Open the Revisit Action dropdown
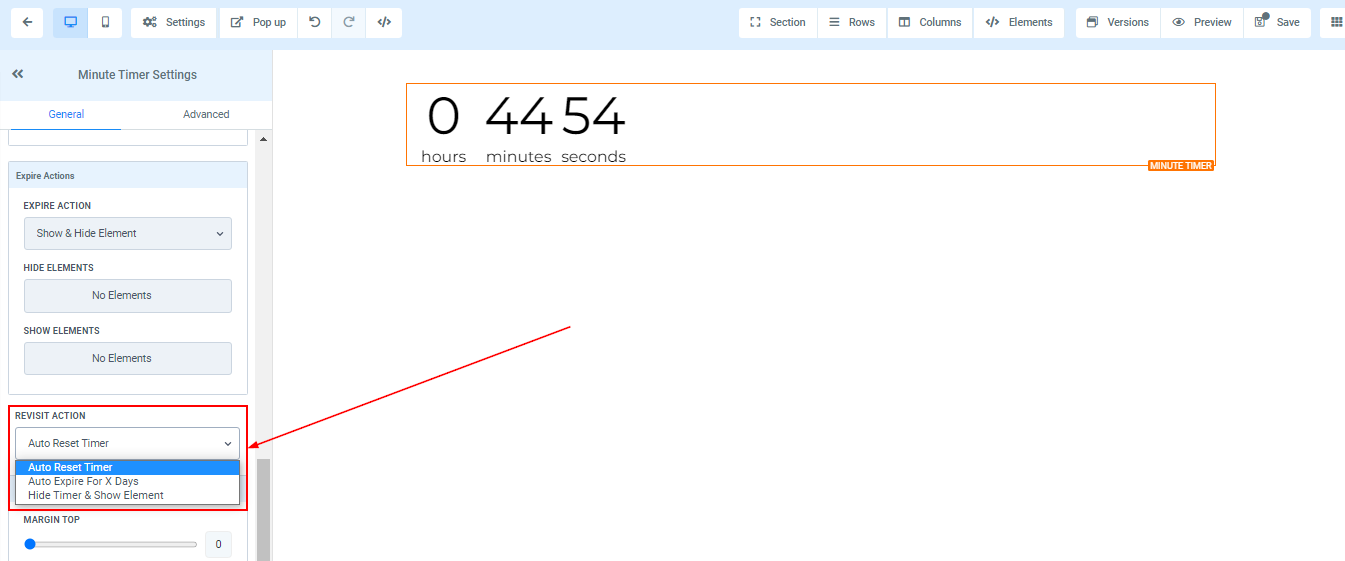The width and height of the screenshot is (1345, 561). click(x=128, y=443)
